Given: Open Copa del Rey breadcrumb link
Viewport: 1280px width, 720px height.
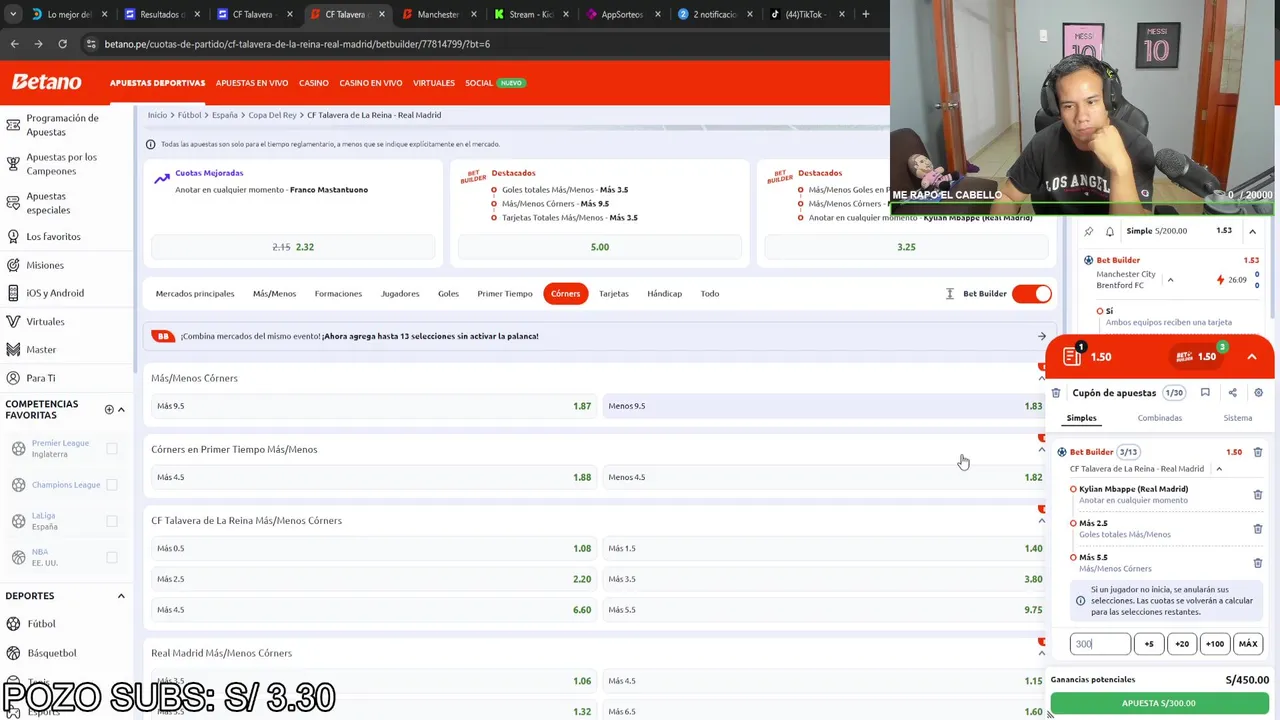Looking at the screenshot, I should coord(272,115).
